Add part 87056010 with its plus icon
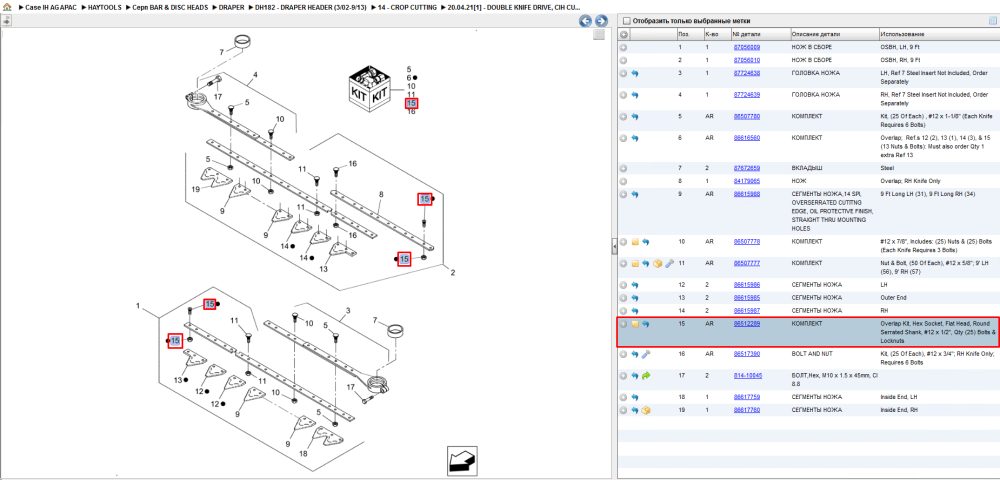Screen dimensions: 1000x480 click(624, 60)
